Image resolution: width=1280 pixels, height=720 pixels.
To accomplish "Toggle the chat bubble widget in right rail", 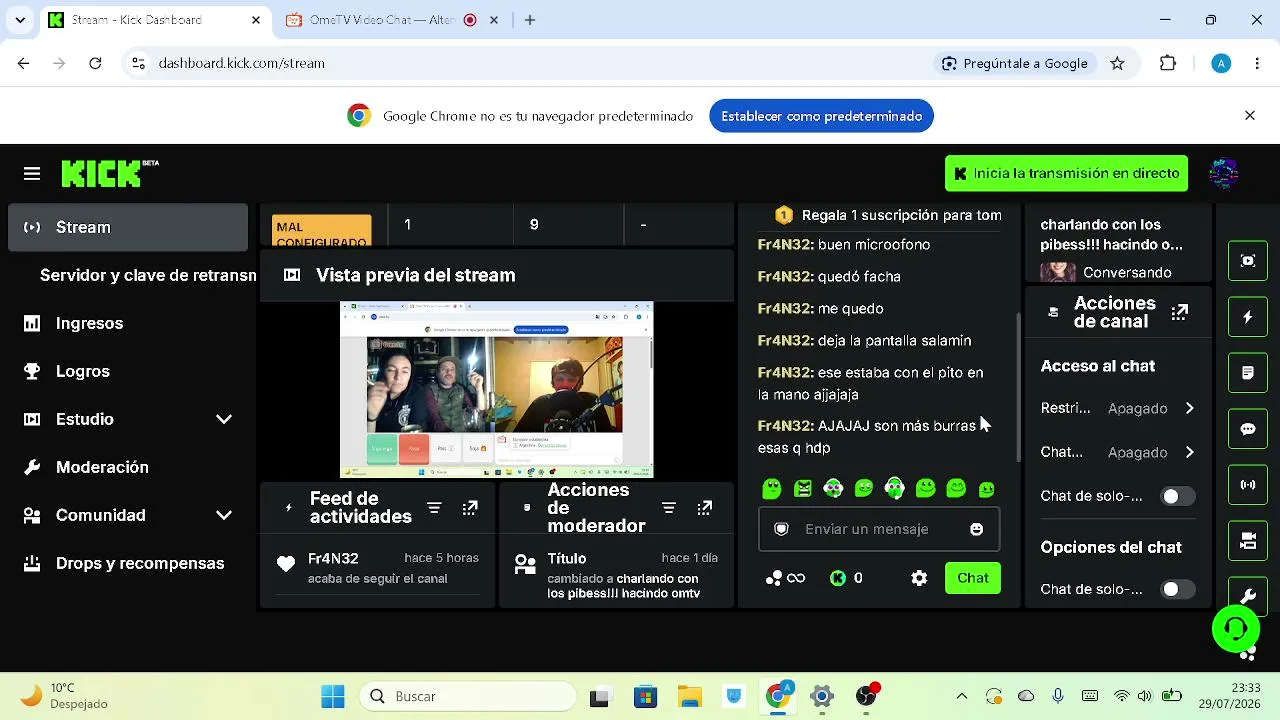I will click(x=1248, y=429).
